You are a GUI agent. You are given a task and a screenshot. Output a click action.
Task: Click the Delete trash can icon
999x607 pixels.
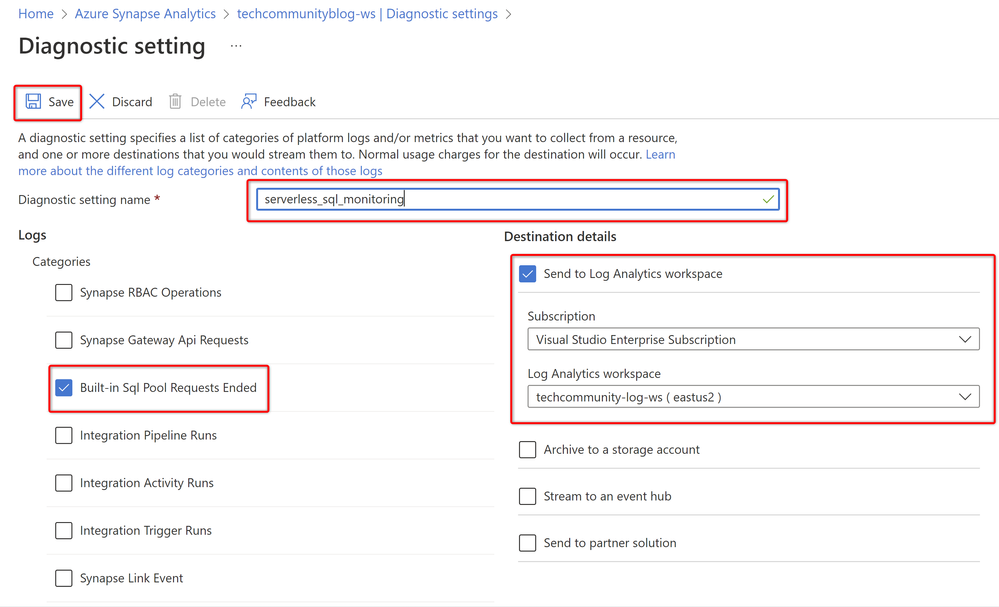[x=175, y=102]
